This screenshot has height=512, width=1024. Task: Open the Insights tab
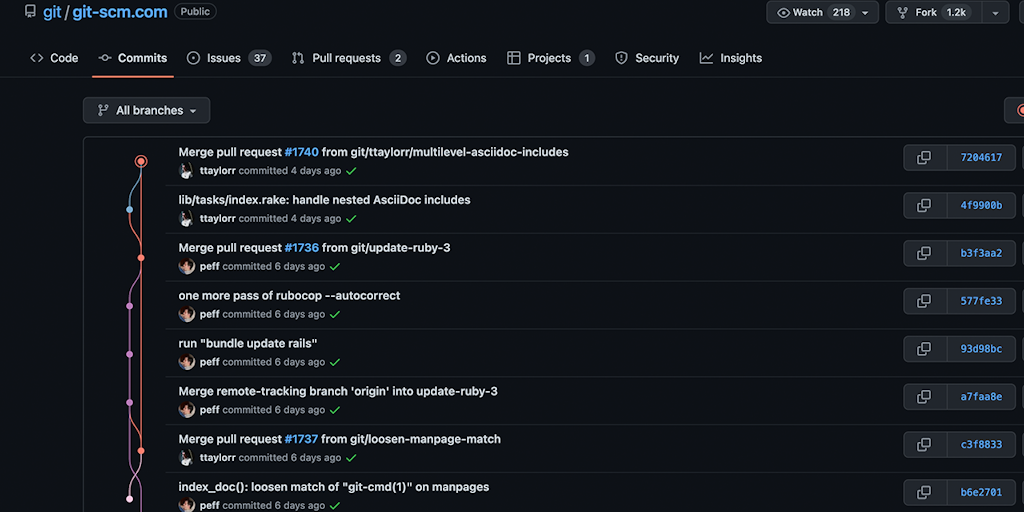click(731, 58)
